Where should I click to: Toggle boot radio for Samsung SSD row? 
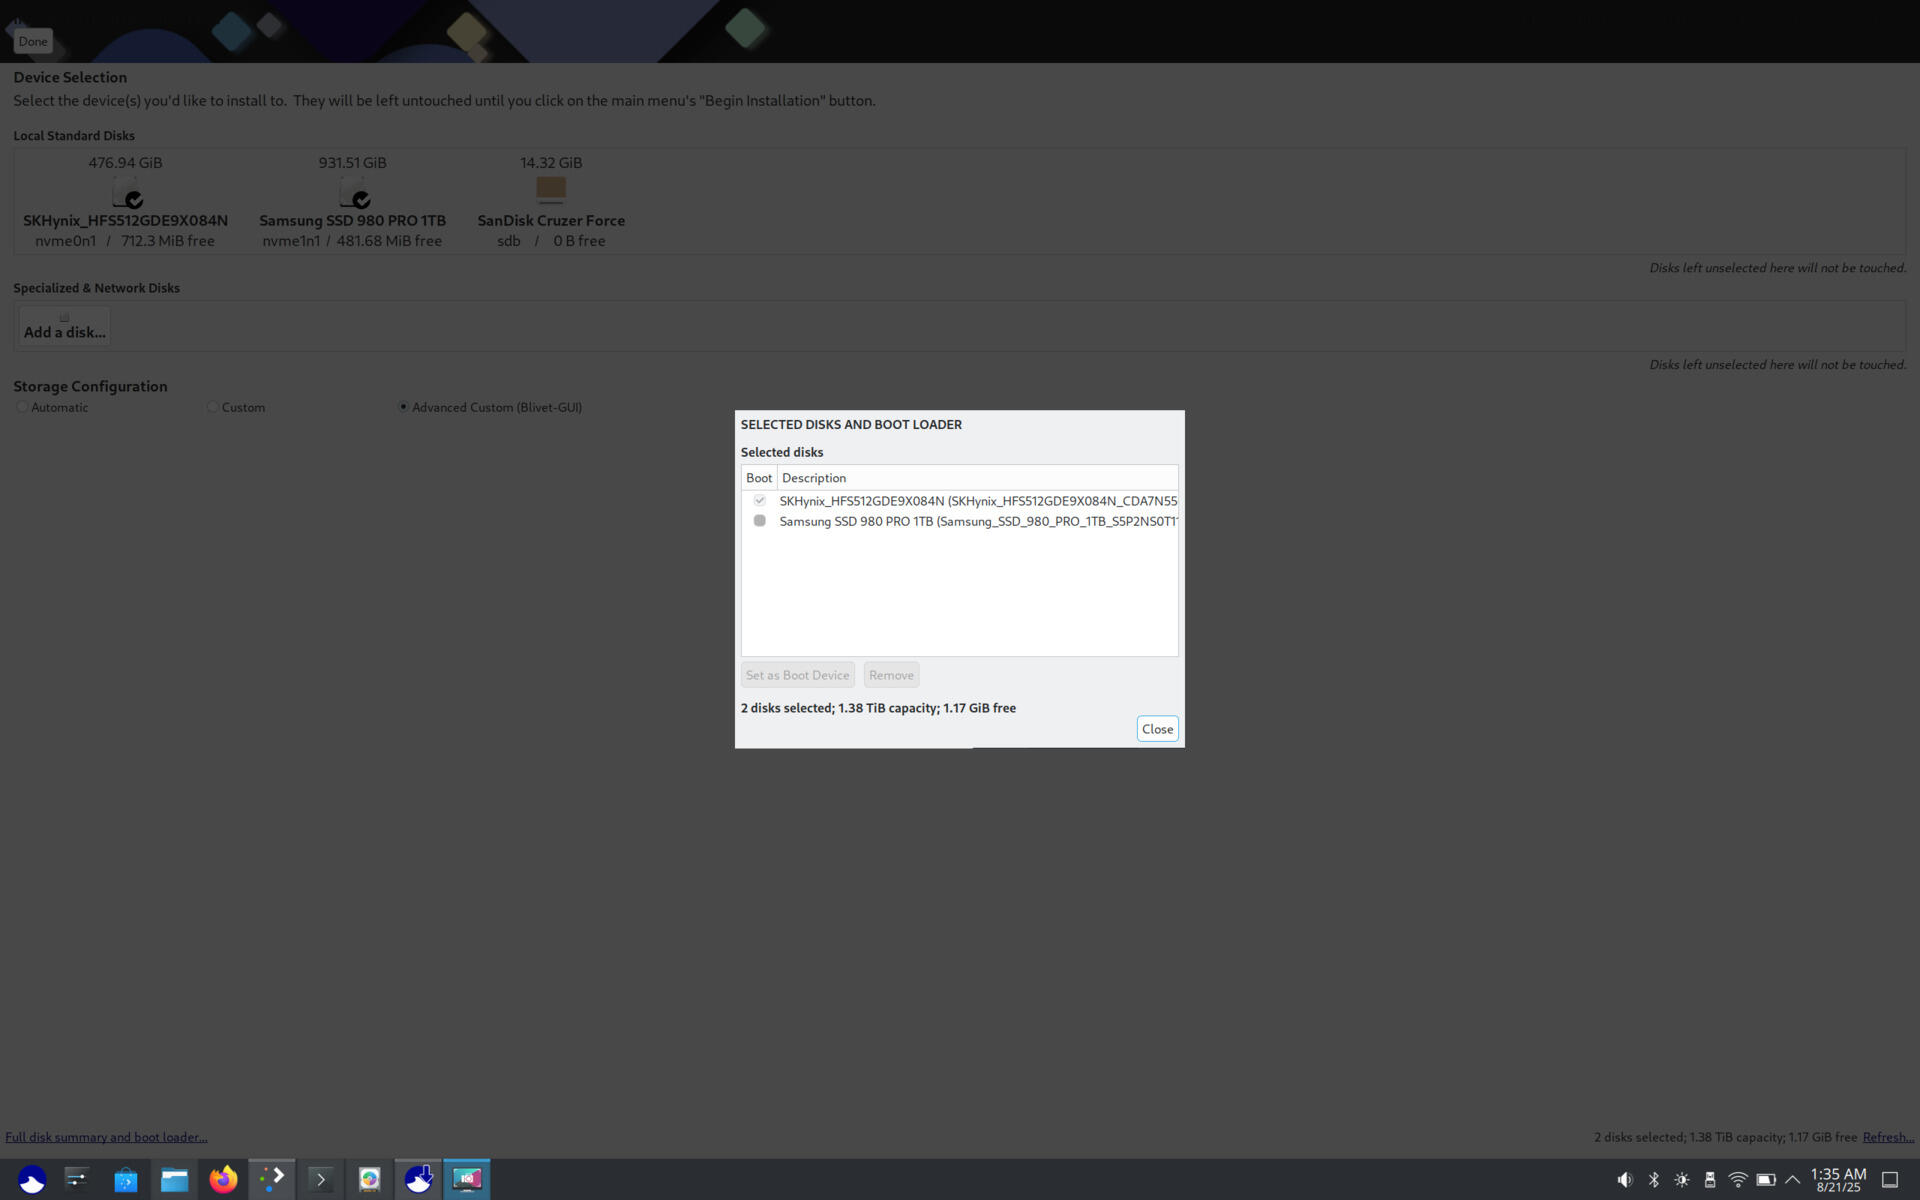[760, 521]
